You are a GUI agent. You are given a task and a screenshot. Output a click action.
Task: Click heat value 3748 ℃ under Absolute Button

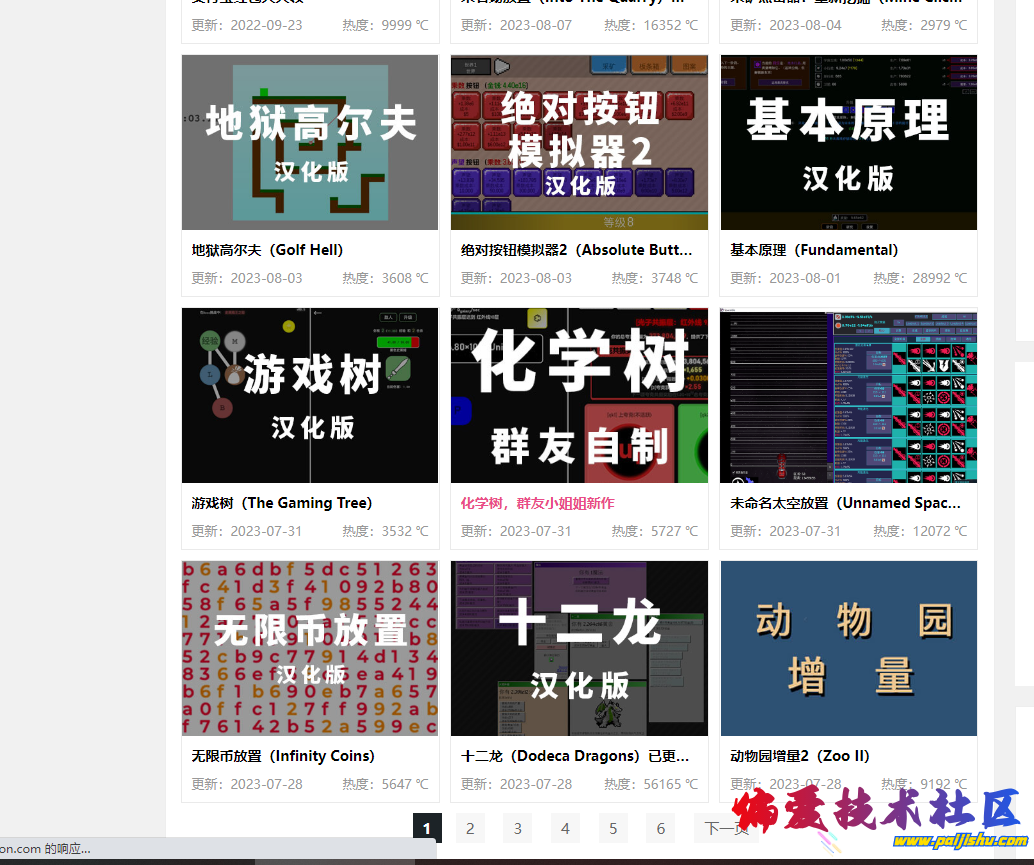(x=655, y=278)
